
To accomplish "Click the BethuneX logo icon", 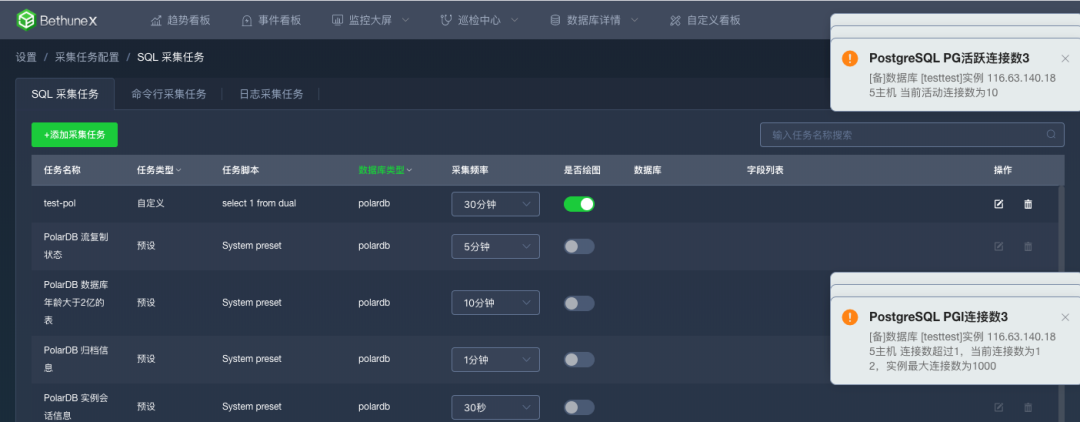I will [26, 20].
